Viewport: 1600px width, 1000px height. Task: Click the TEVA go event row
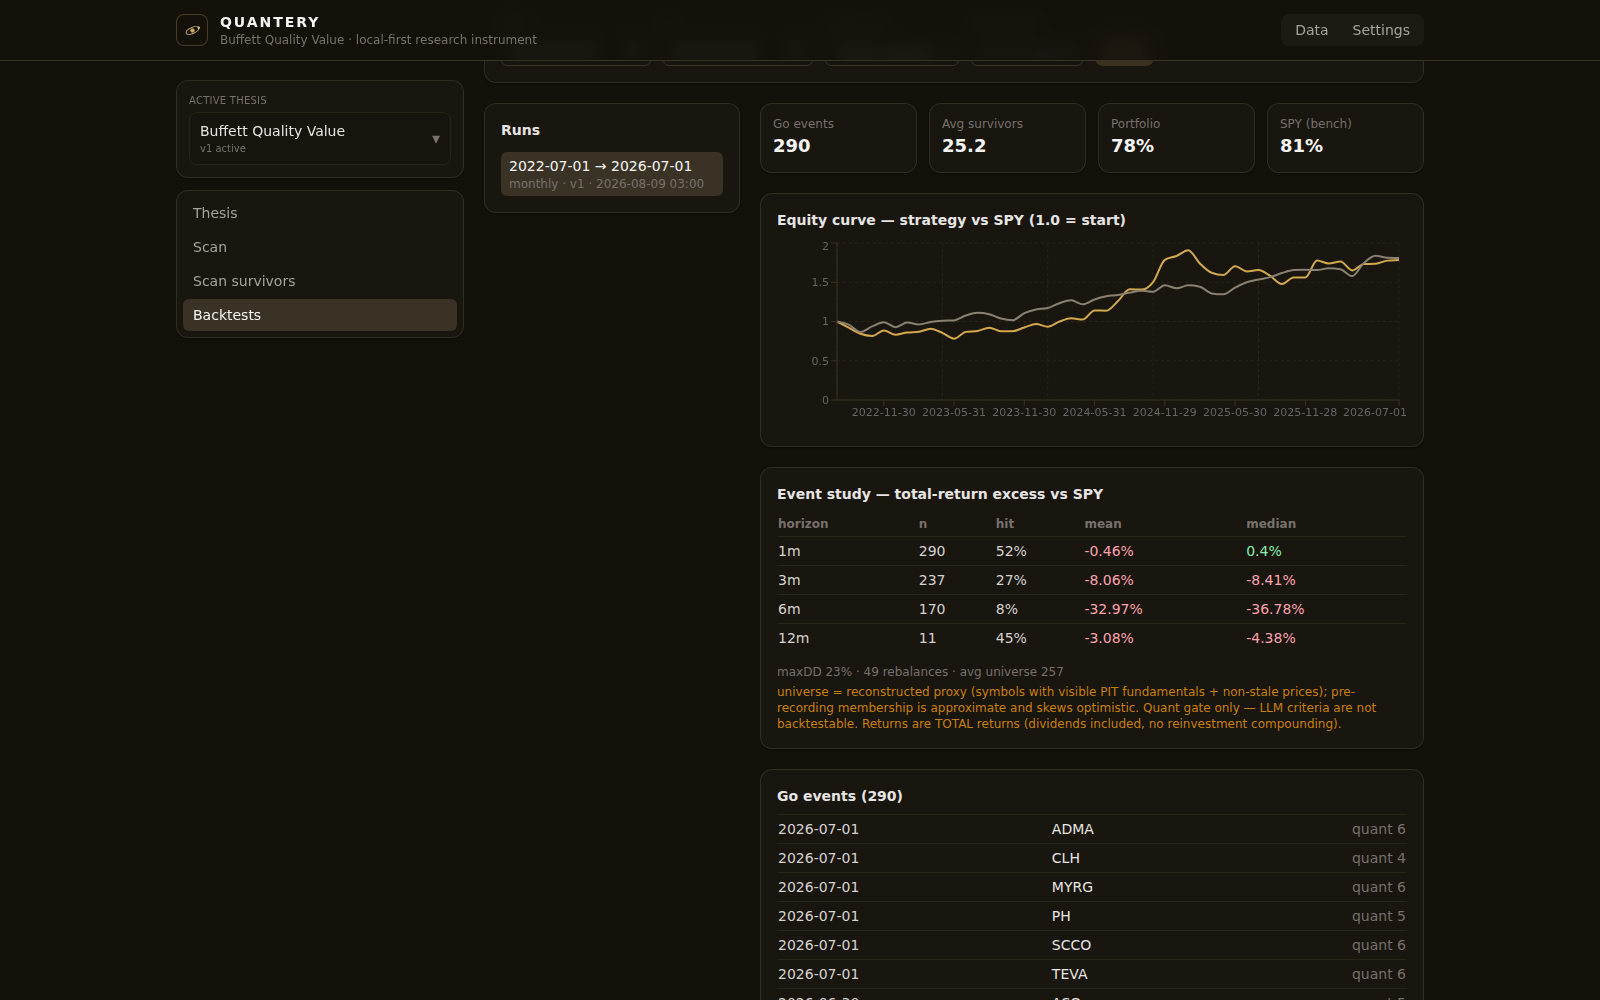click(x=1092, y=974)
